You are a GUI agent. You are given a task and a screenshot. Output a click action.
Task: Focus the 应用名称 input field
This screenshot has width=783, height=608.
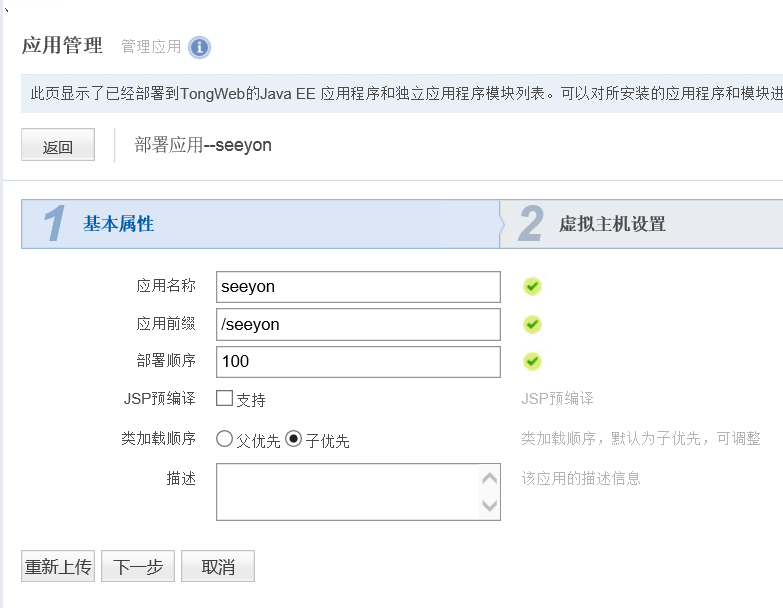click(358, 287)
